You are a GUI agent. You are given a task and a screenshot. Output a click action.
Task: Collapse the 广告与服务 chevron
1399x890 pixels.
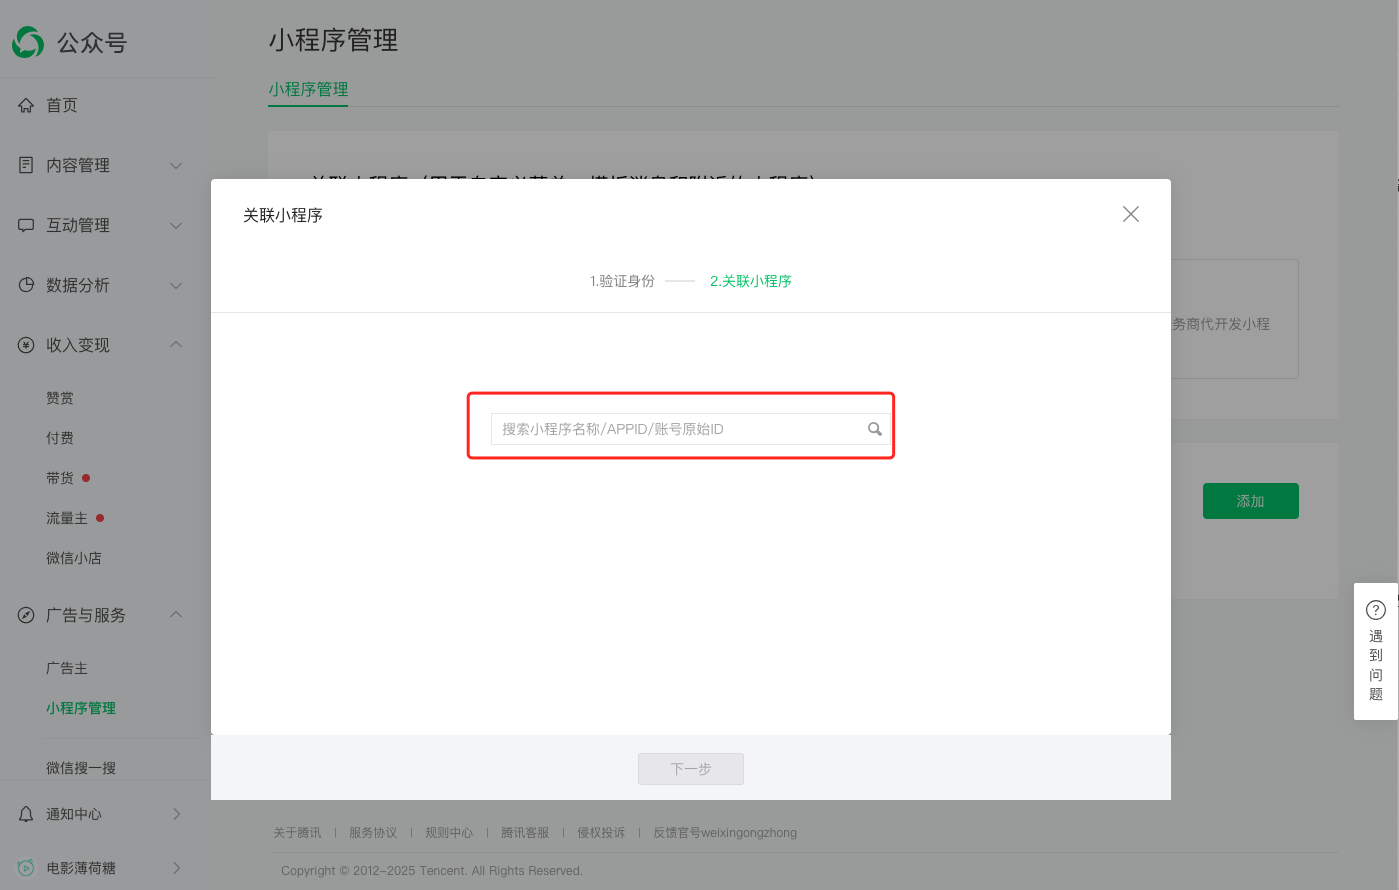pyautogui.click(x=176, y=614)
